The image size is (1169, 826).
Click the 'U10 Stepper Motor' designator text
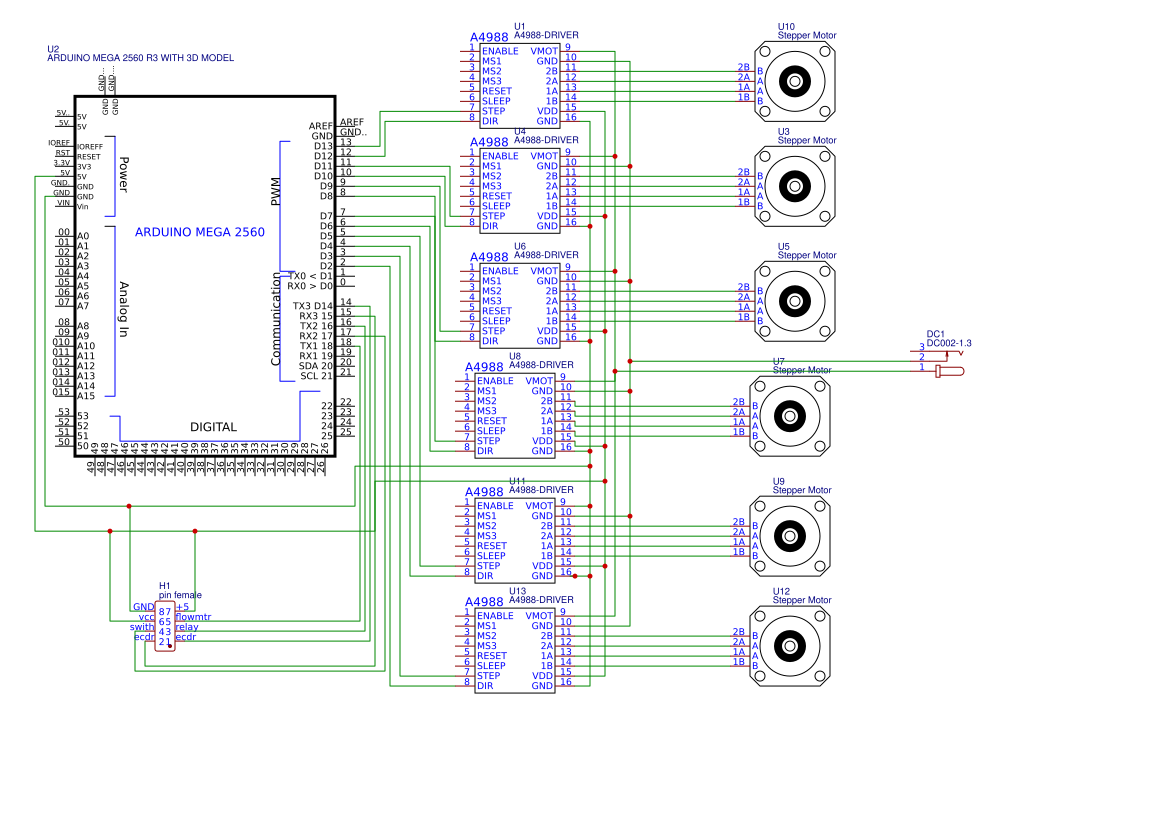pos(807,31)
